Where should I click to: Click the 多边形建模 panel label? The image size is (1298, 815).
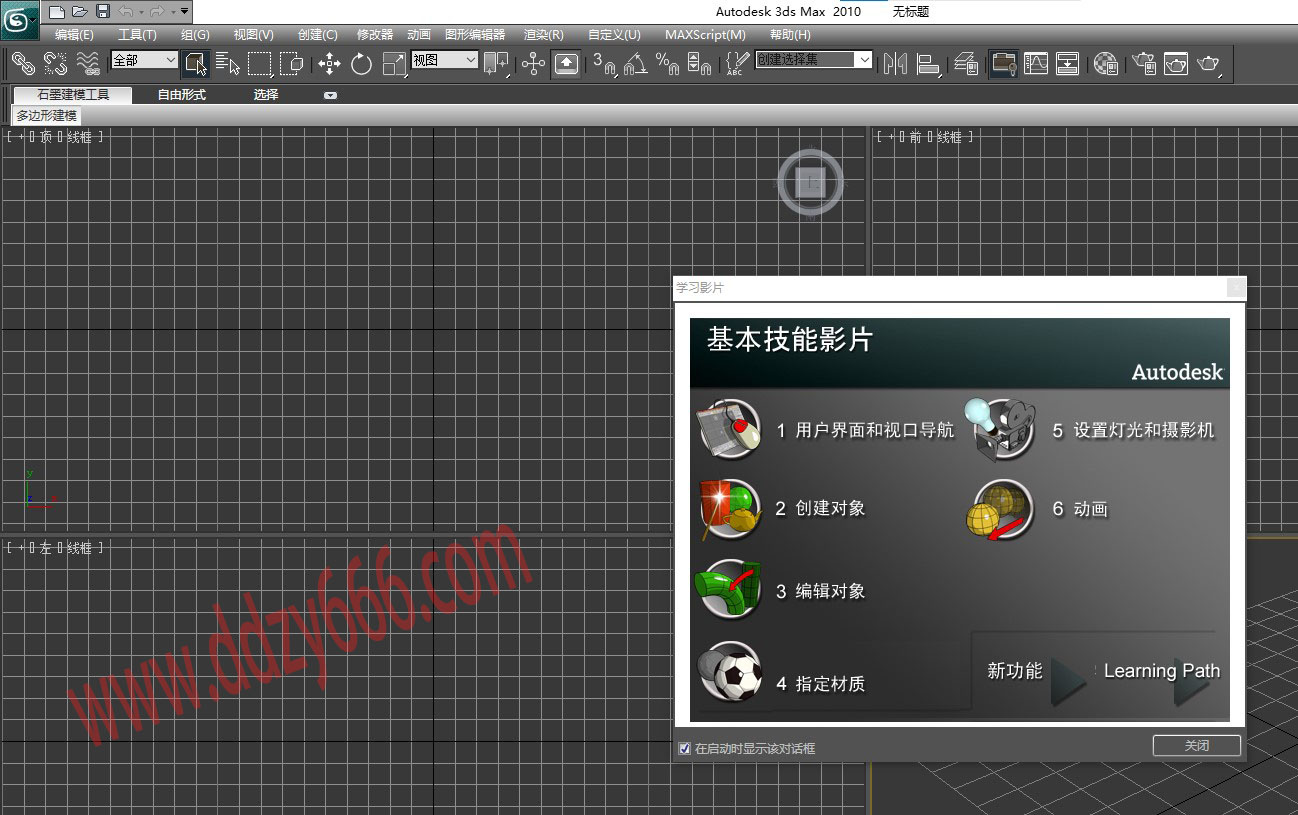(46, 116)
